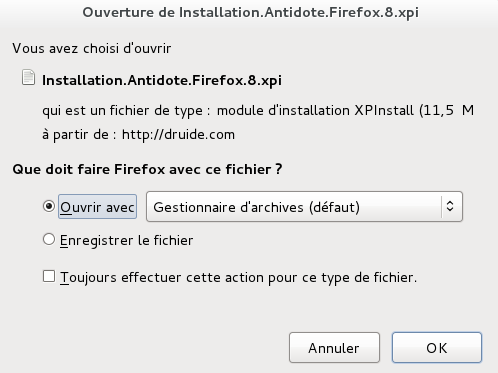Screen dimensions: 498x373
Task: Click the 'Vous avez choisi d'ouvrir' intro text
Action: (x=92, y=48)
